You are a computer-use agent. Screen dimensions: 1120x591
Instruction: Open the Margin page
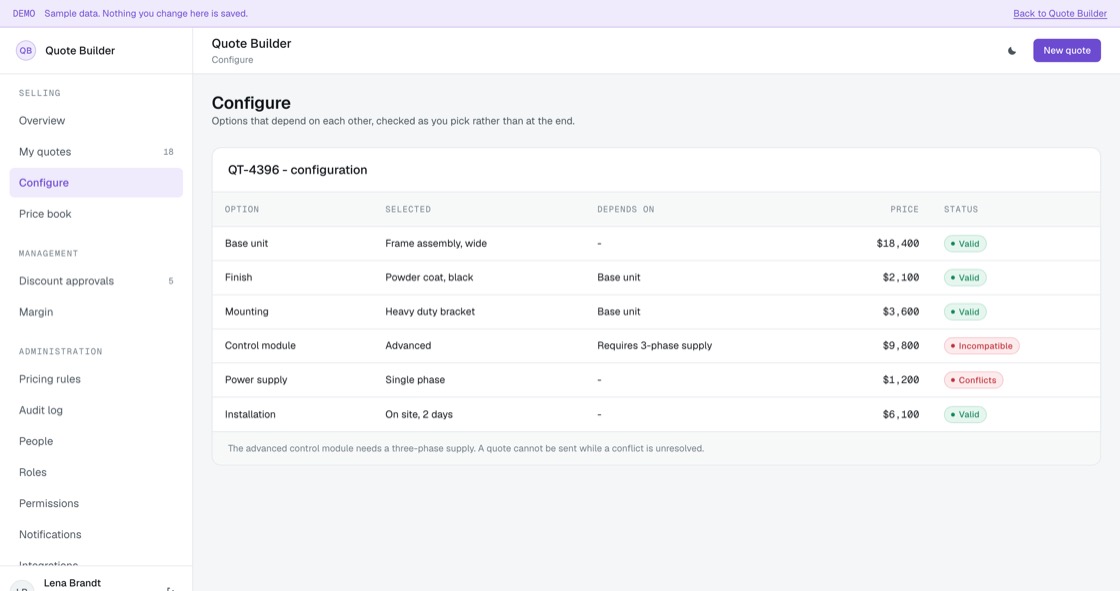pyautogui.click(x=96, y=312)
